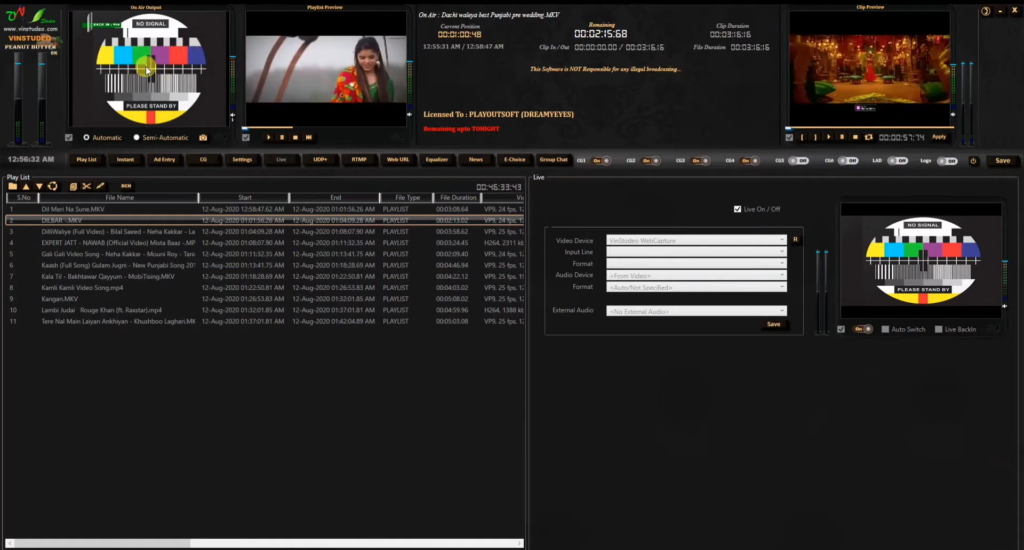This screenshot has height=550, width=1024.
Task: Click the move up arrow in Play List
Action: pos(26,186)
